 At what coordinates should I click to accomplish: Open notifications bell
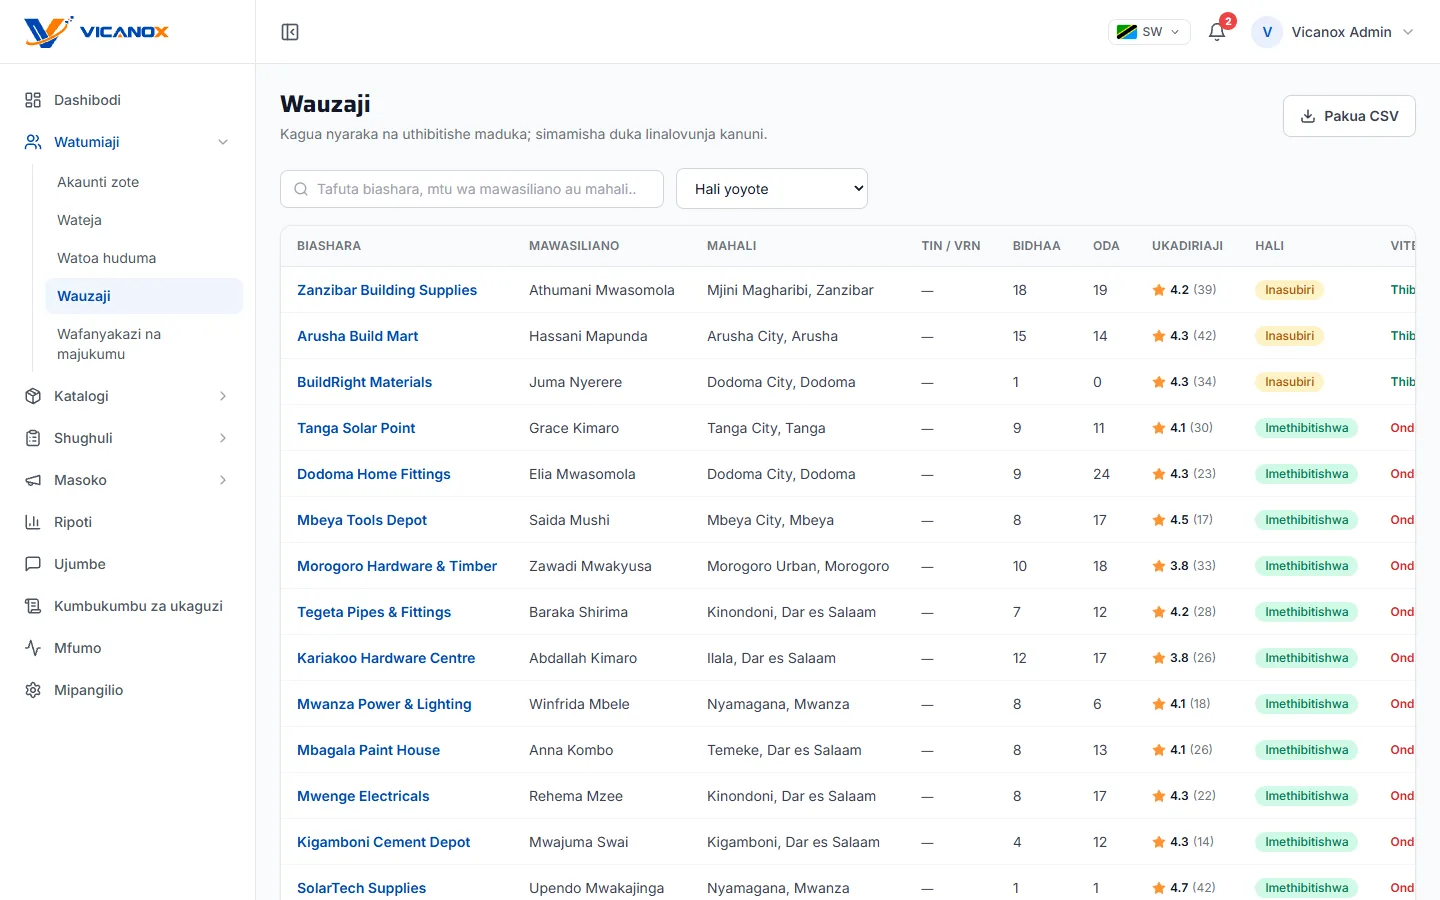(1217, 32)
